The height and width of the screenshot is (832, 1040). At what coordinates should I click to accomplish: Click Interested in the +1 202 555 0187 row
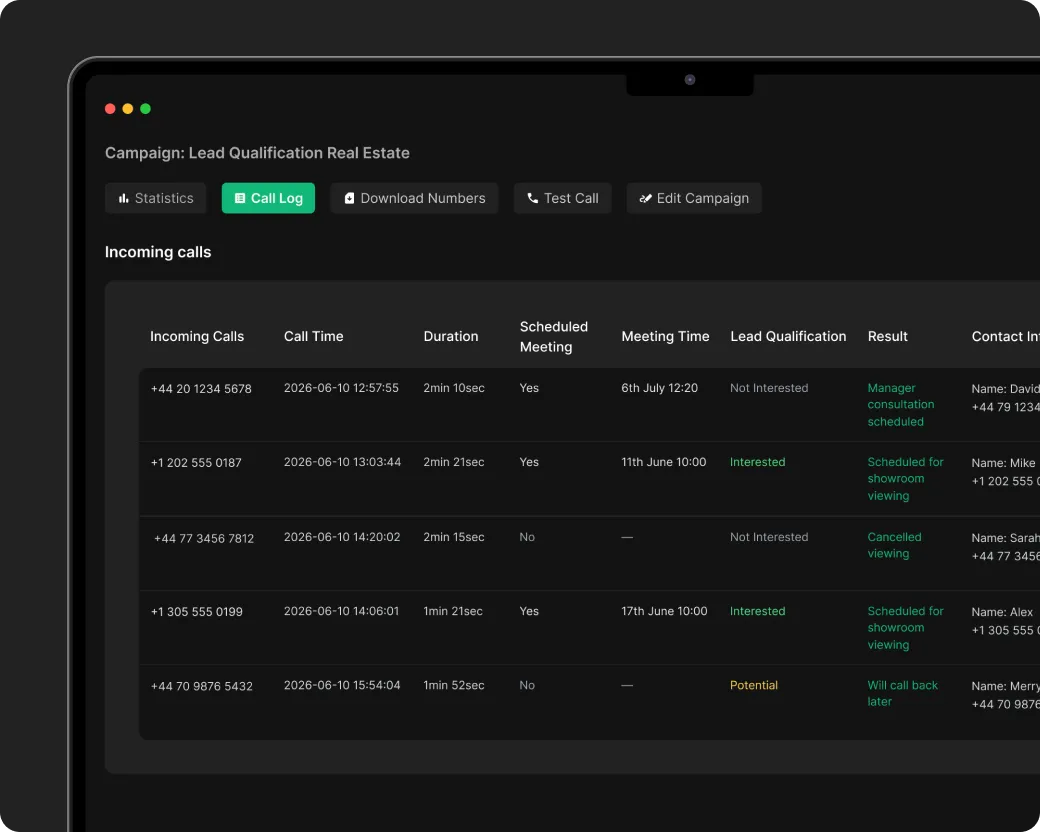click(757, 462)
